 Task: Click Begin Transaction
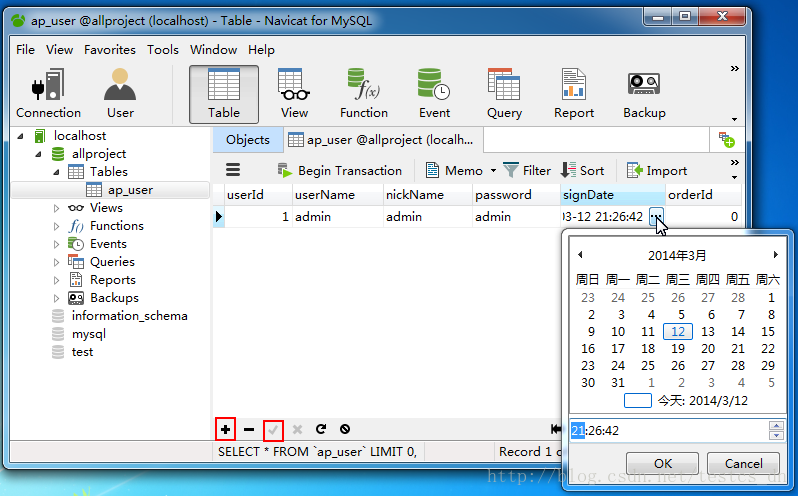340,170
